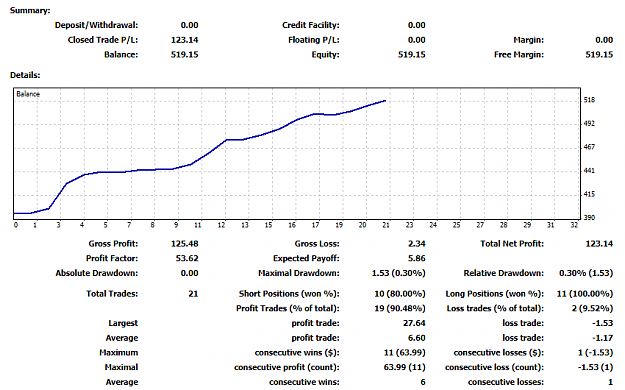Click the Summary heading
This screenshot has width=625, height=390.
pyautogui.click(x=30, y=10)
